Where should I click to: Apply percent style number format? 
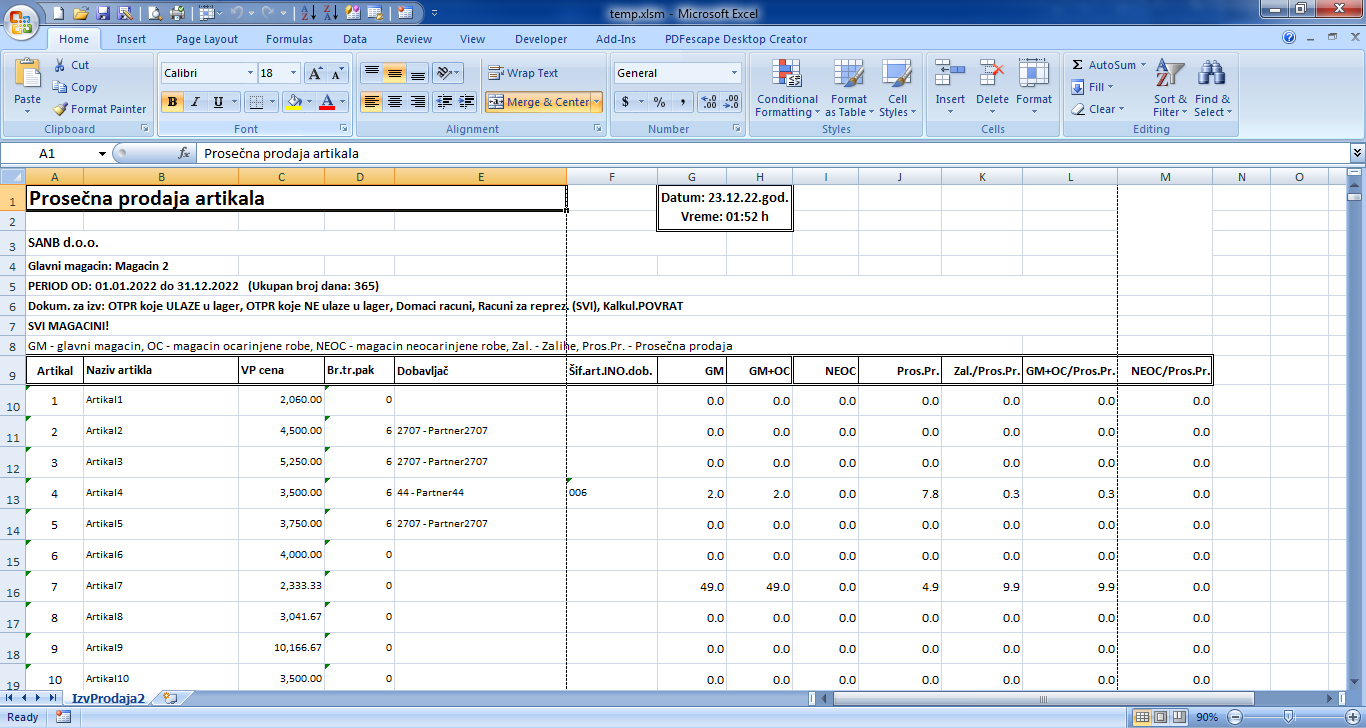tap(659, 101)
